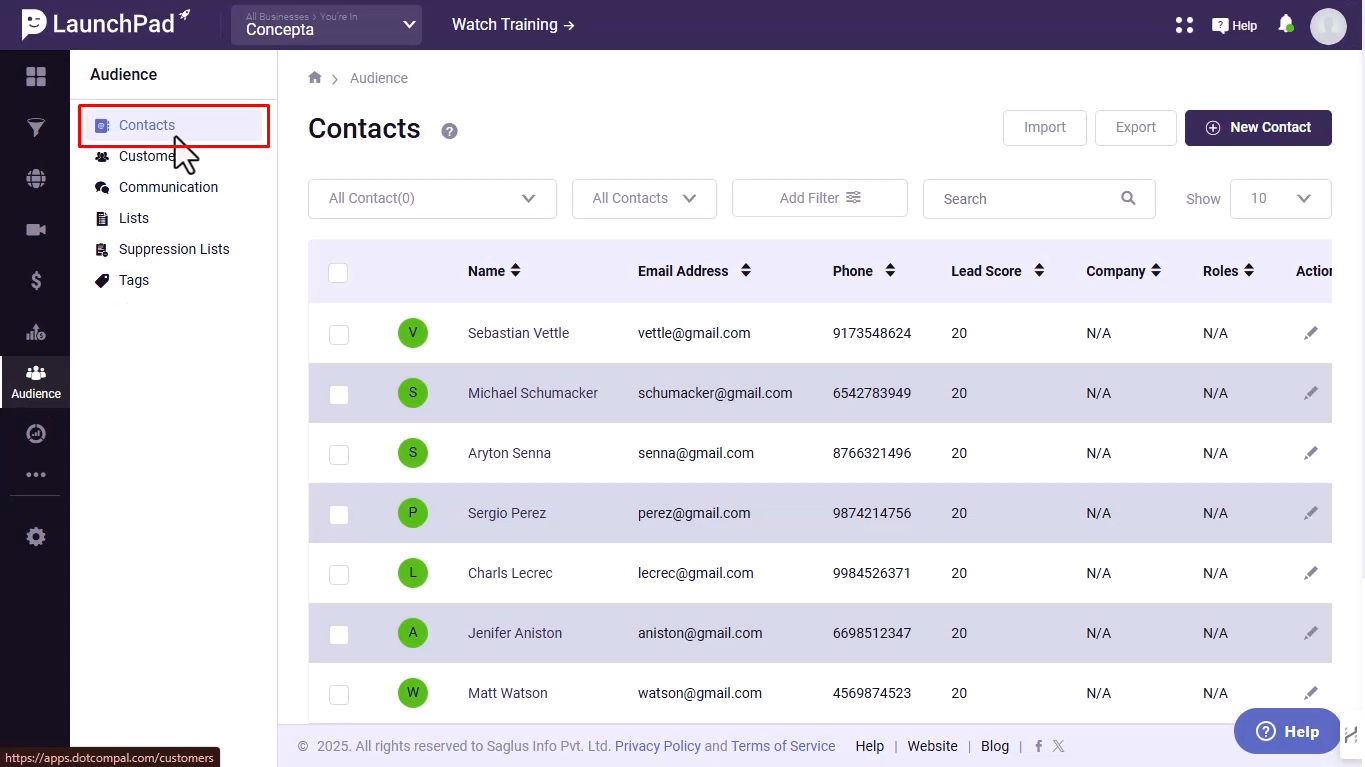
Task: Open the X social icon in footer
Action: click(1058, 746)
